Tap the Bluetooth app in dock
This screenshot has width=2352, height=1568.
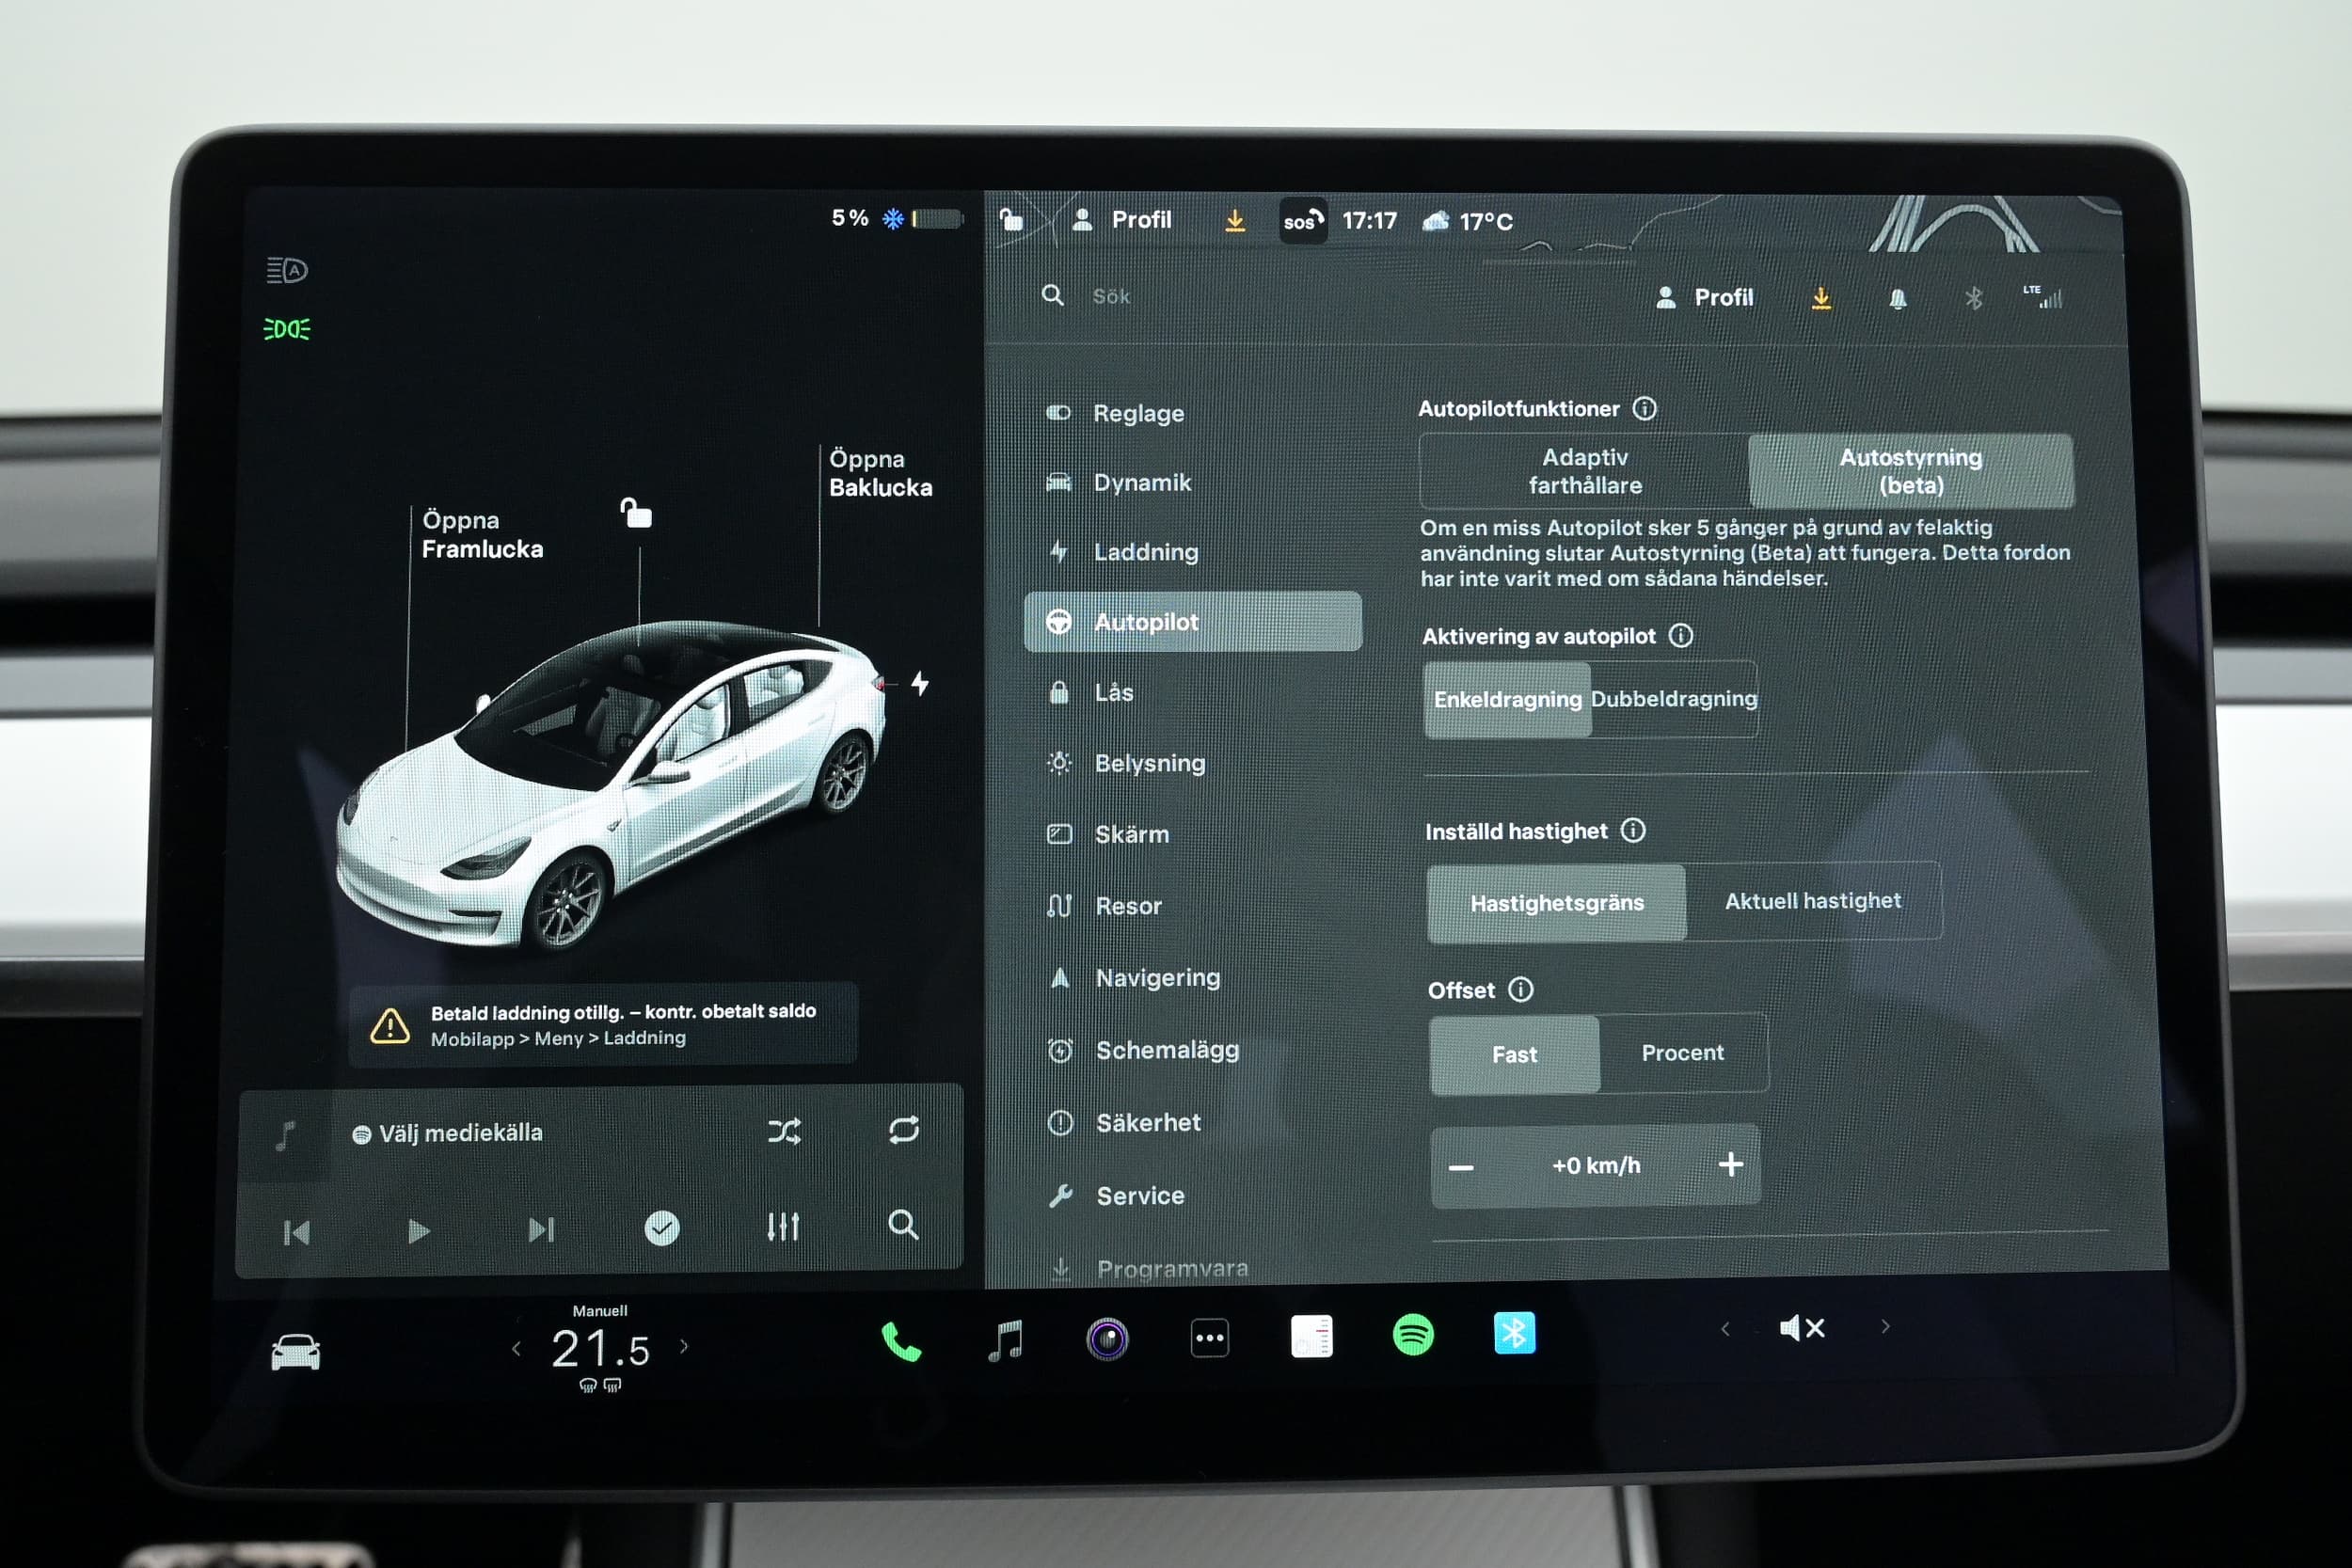(x=1514, y=1333)
